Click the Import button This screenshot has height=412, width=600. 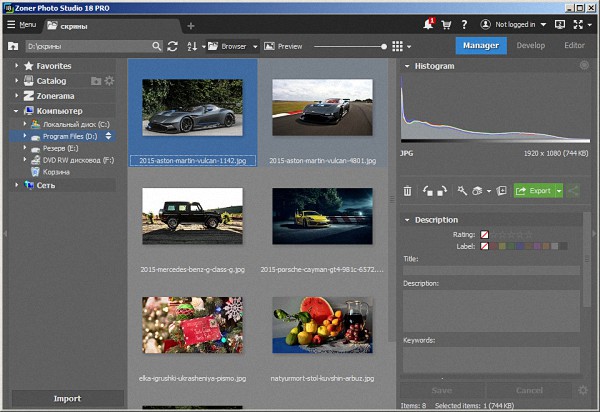click(x=67, y=399)
